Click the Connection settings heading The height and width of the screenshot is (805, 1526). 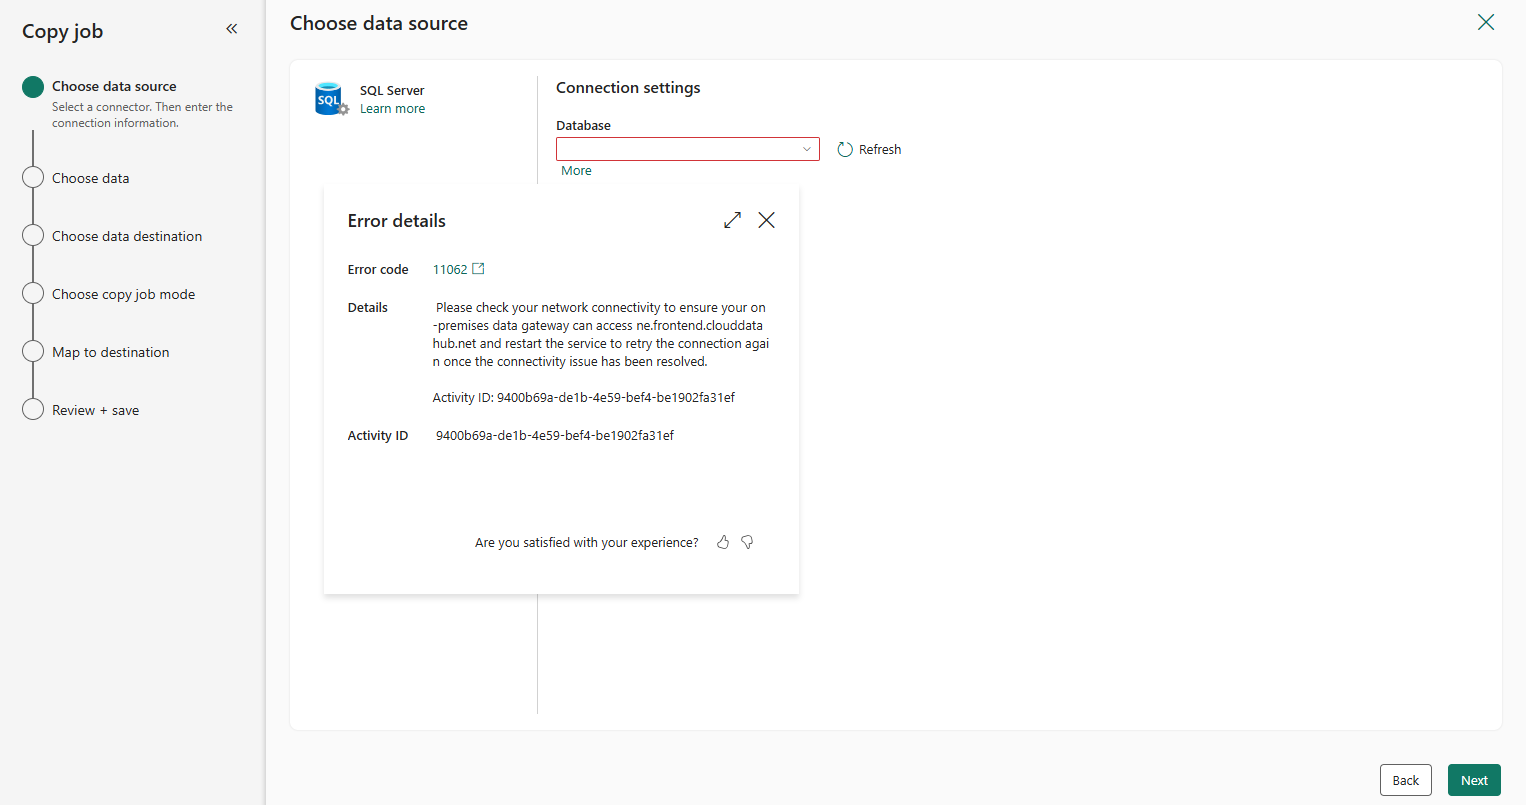pos(628,88)
